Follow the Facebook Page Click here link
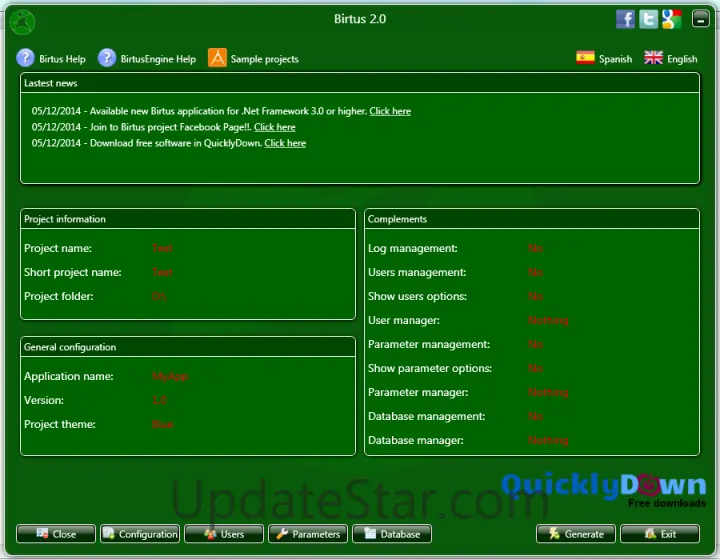 [275, 127]
